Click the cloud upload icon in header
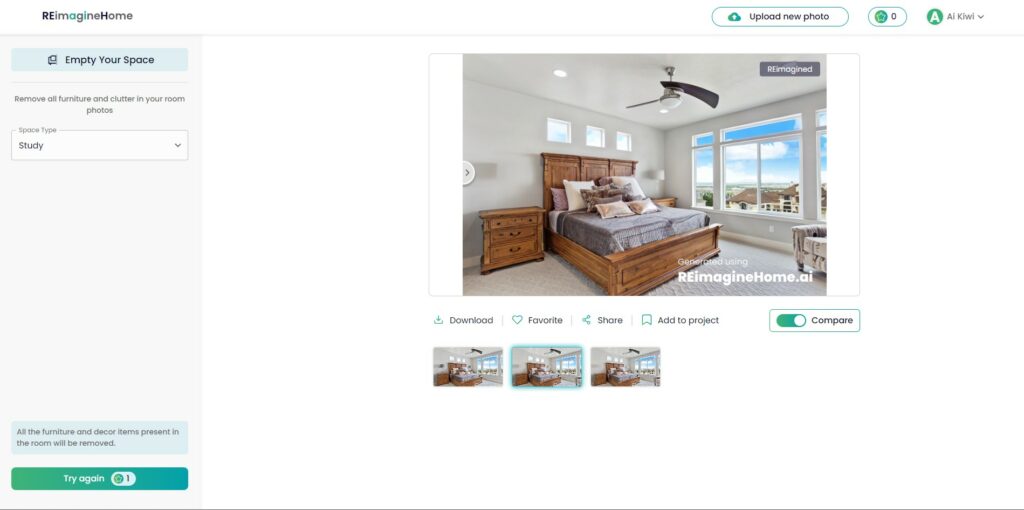The image size is (1024, 510). 735,17
